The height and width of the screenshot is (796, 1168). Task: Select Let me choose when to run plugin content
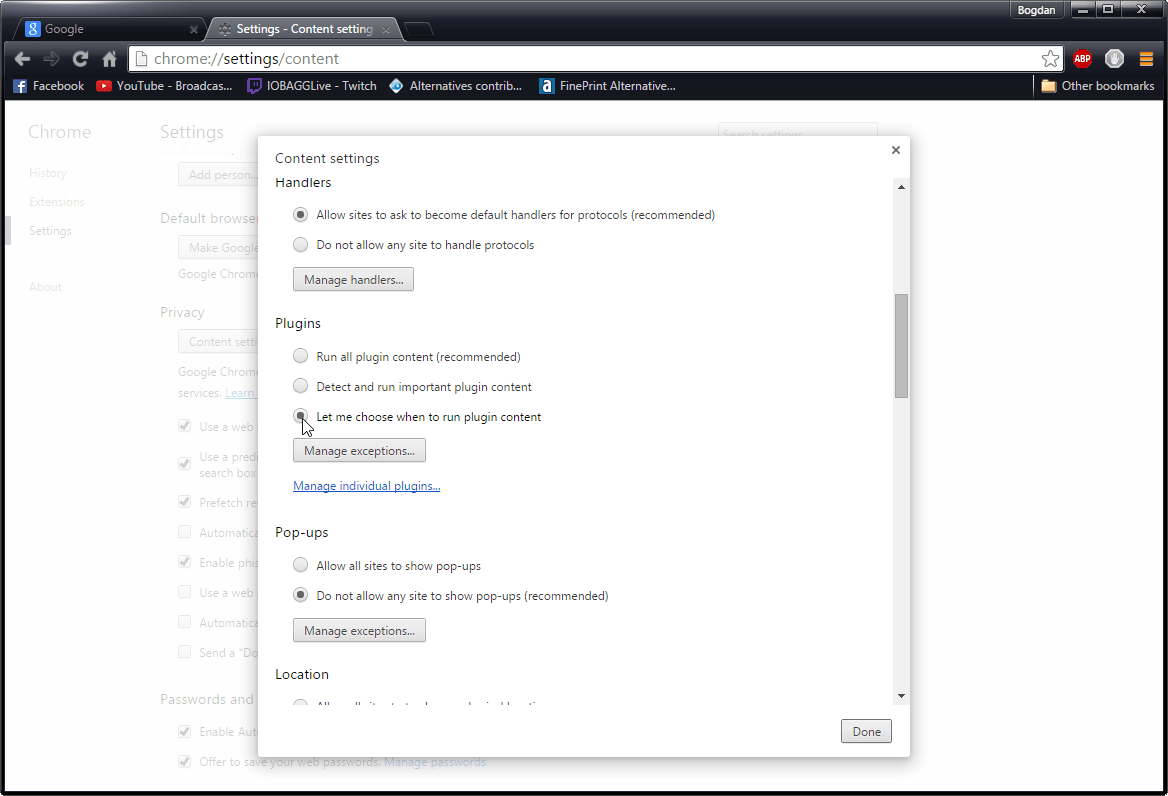click(x=300, y=415)
